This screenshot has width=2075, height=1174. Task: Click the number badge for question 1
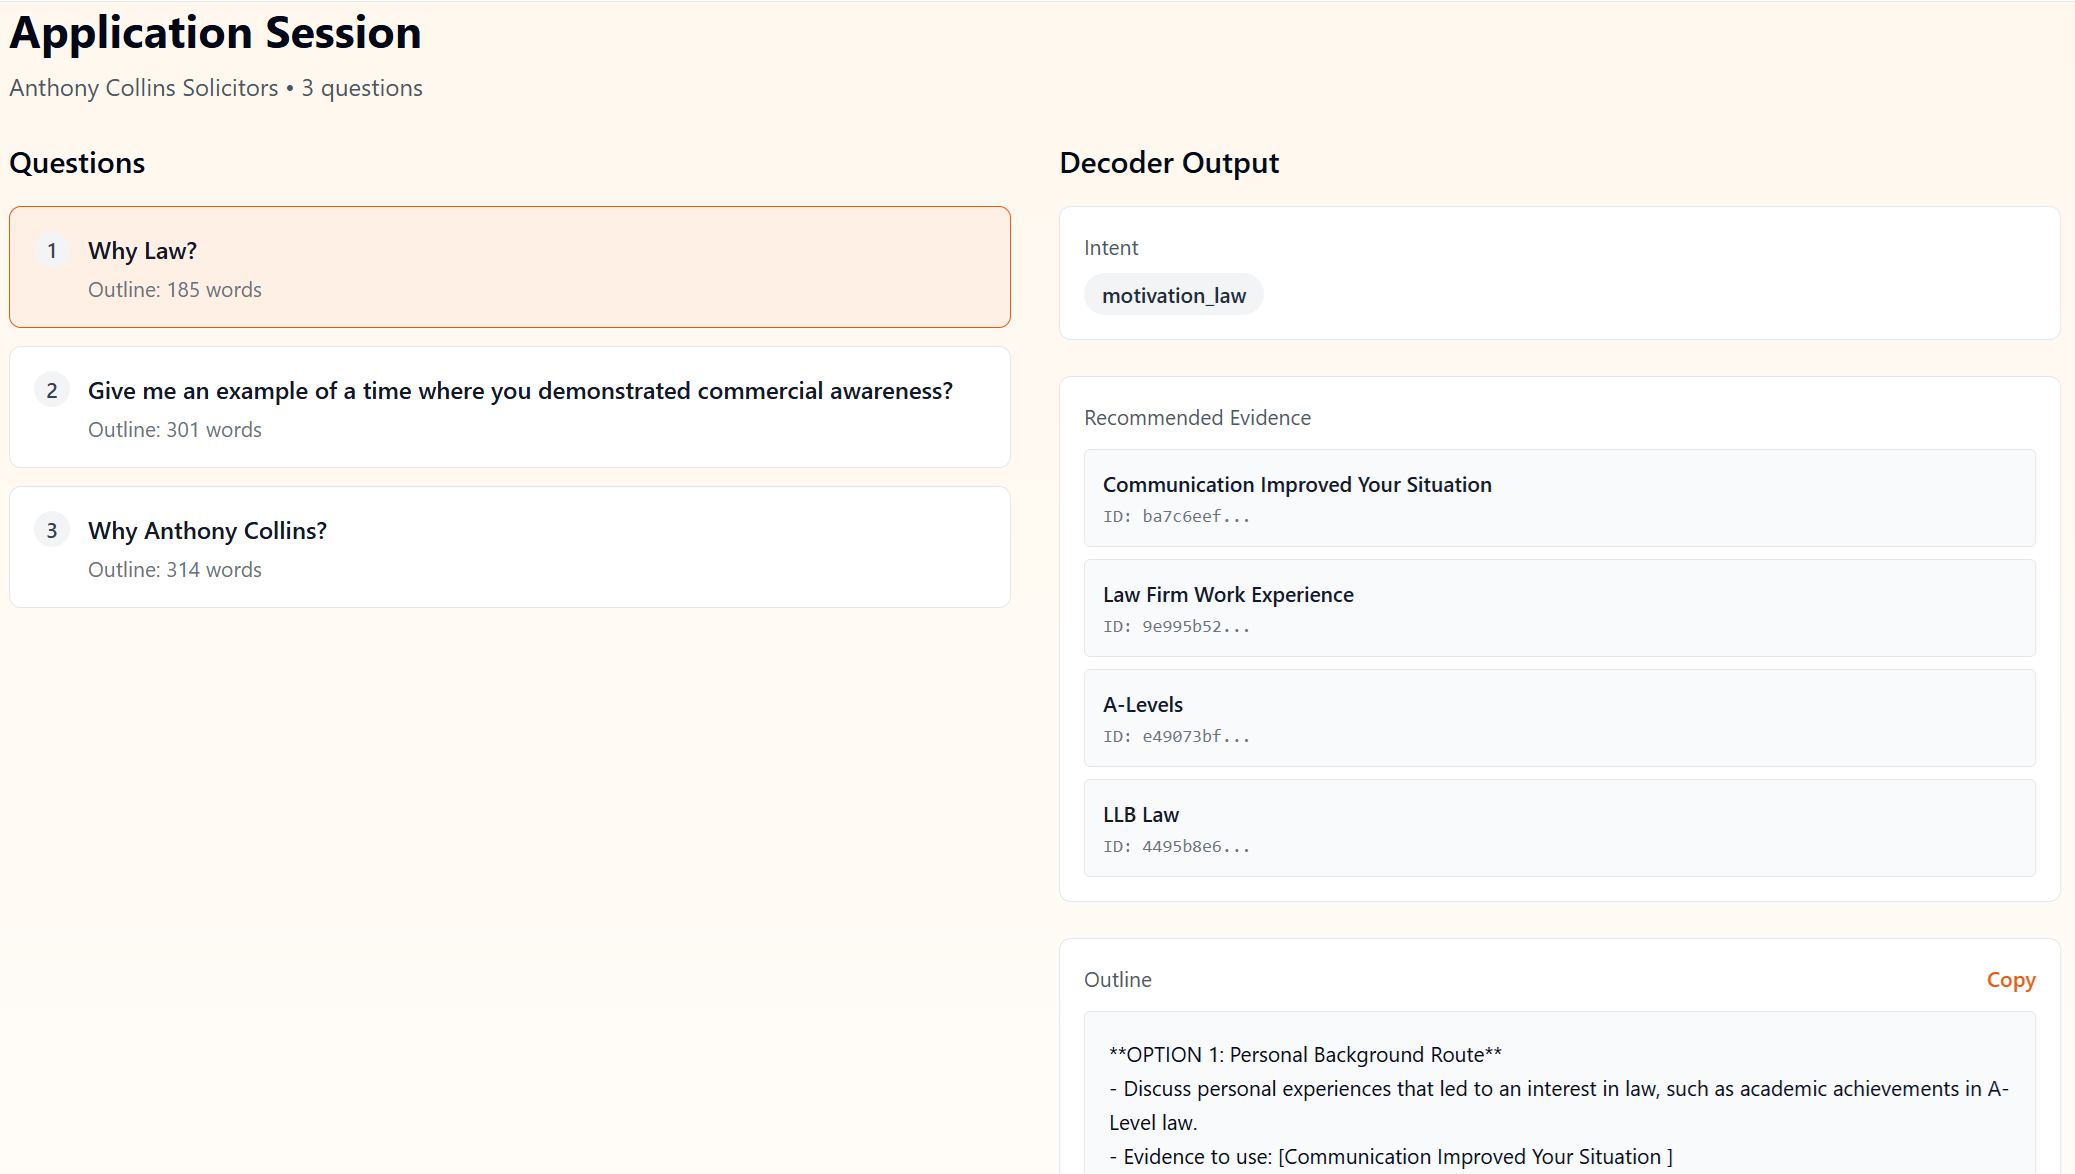tap(51, 250)
